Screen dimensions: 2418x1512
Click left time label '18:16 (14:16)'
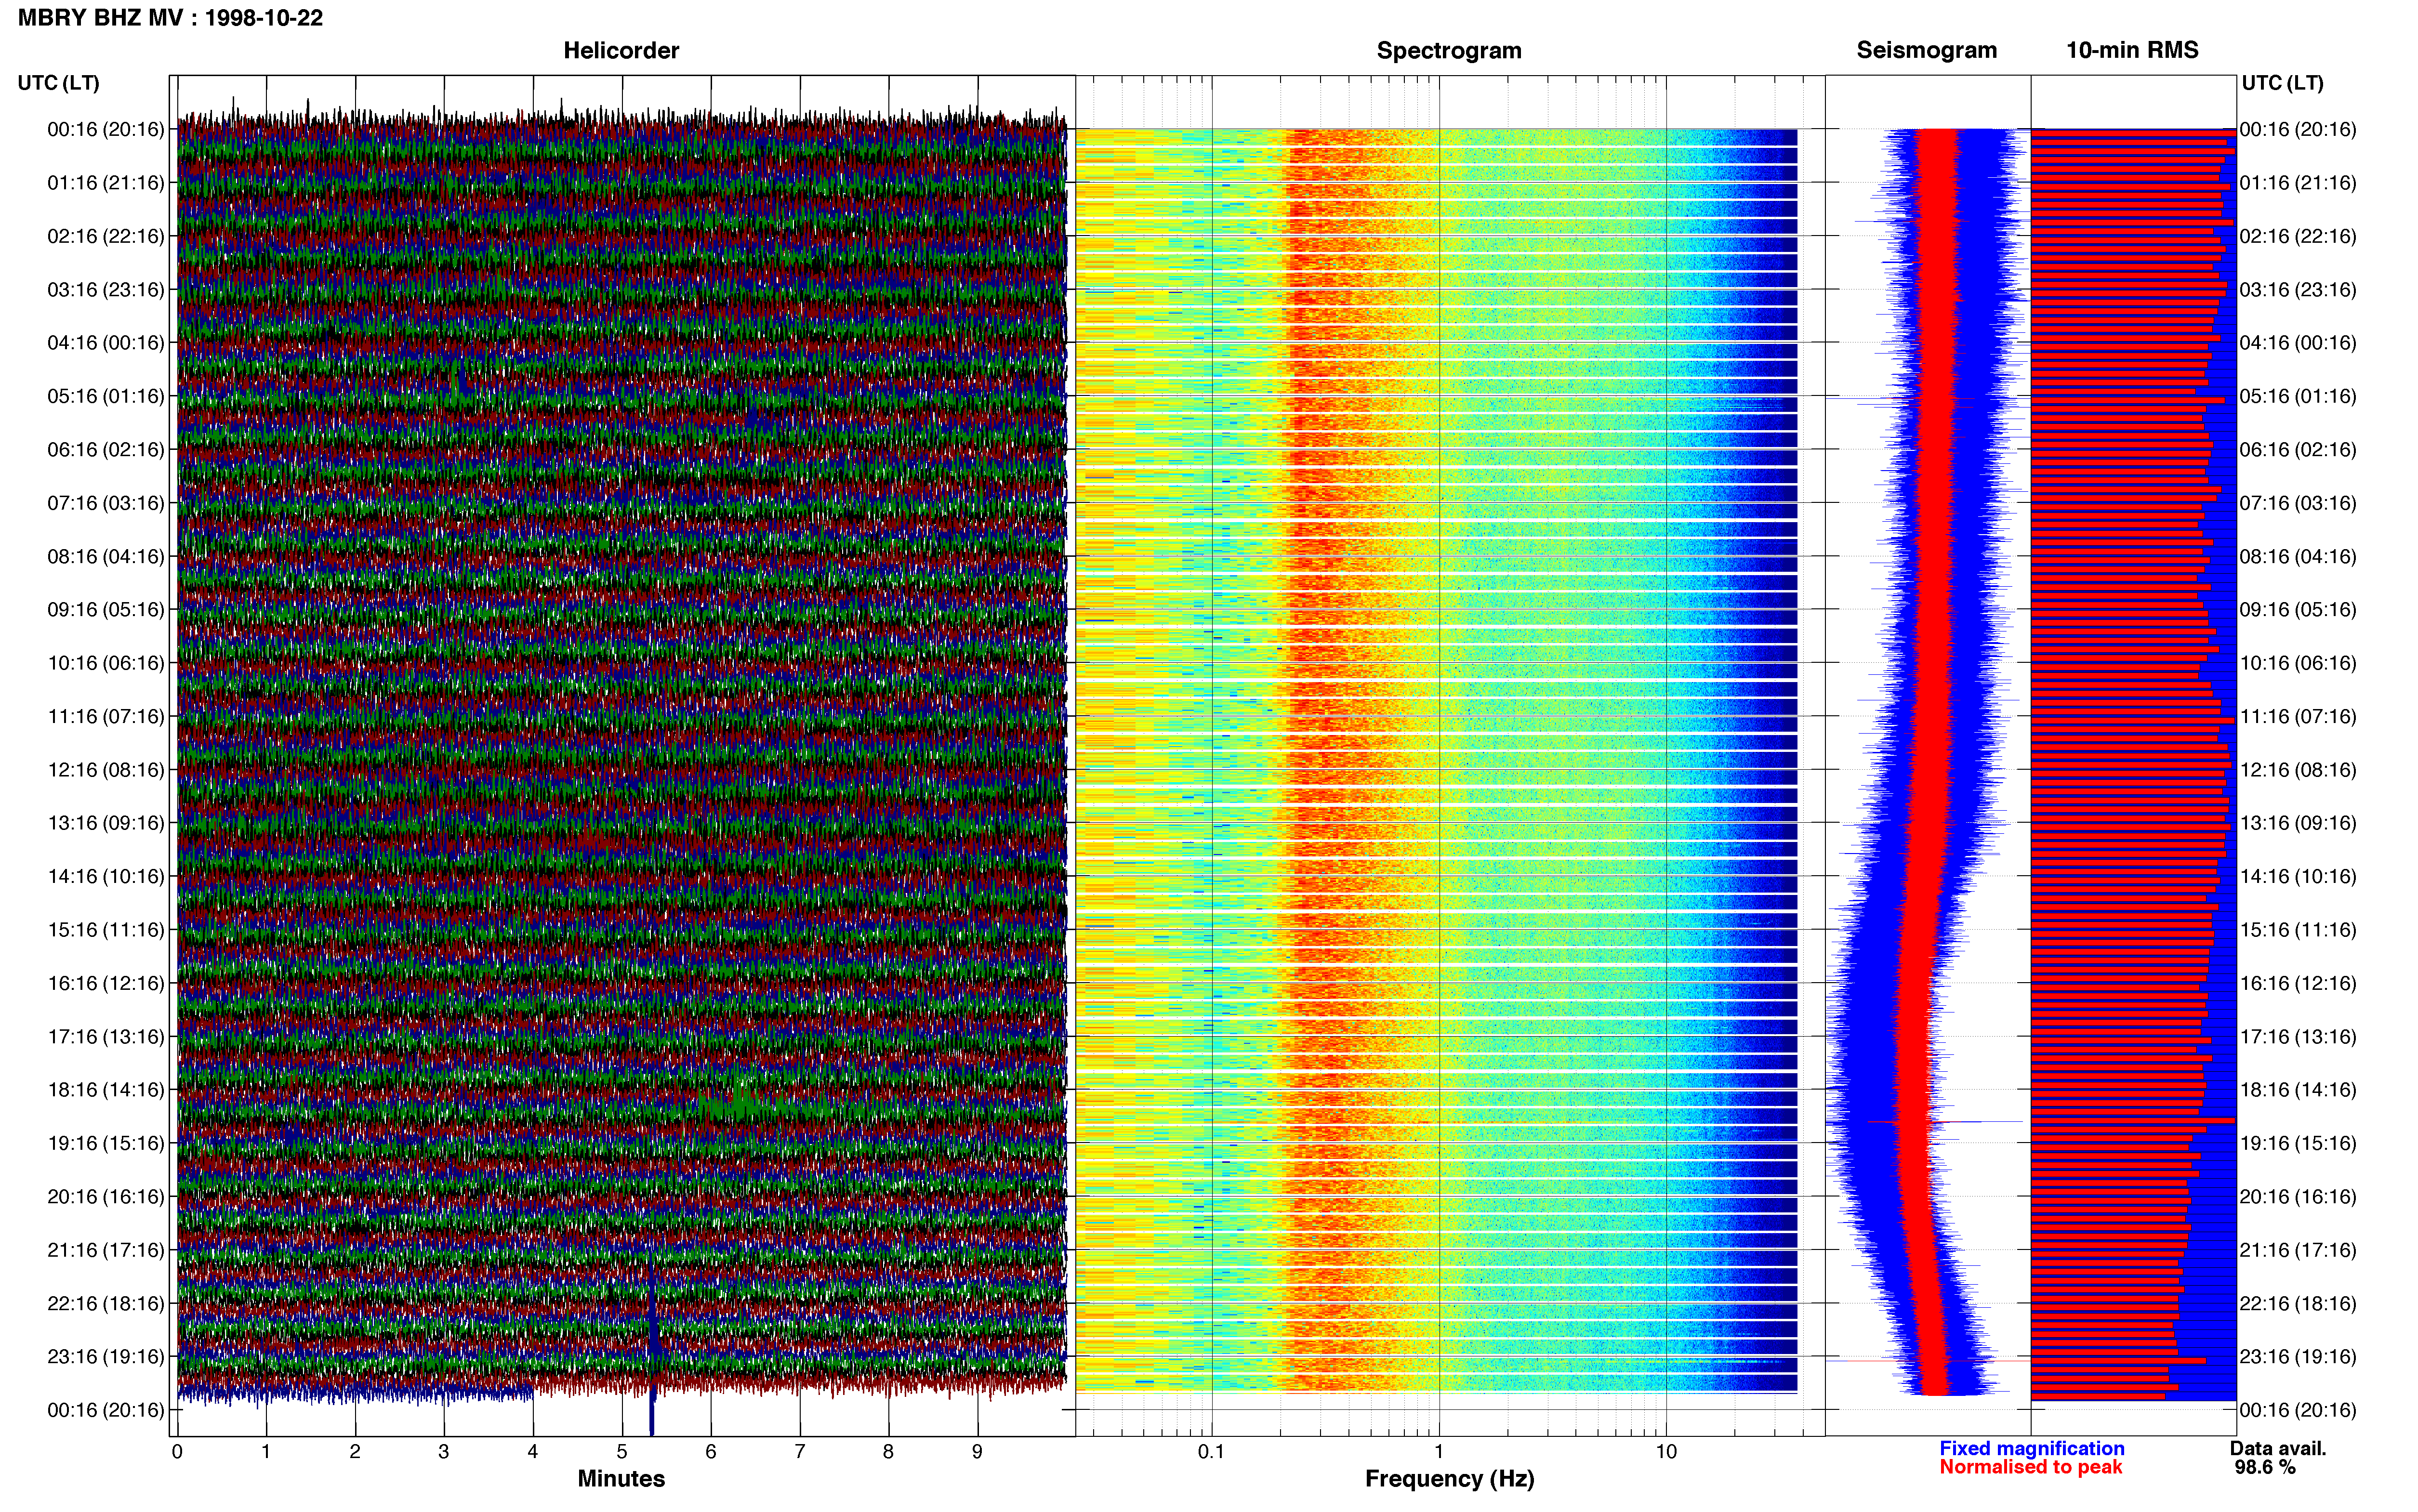[x=106, y=1090]
